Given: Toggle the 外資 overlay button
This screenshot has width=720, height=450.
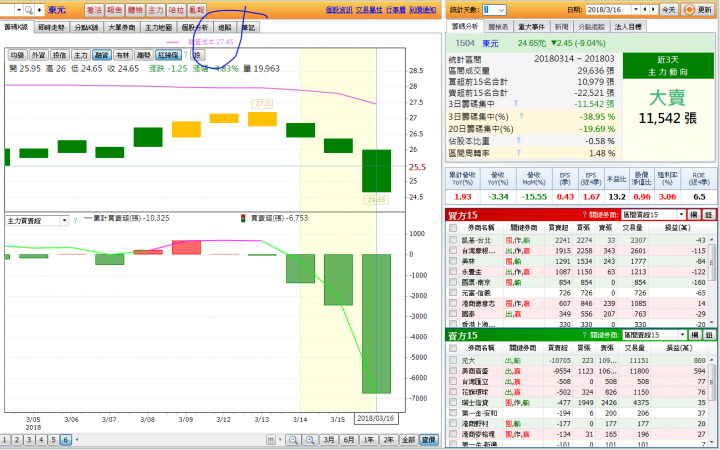Looking at the screenshot, I should tap(38, 55).
